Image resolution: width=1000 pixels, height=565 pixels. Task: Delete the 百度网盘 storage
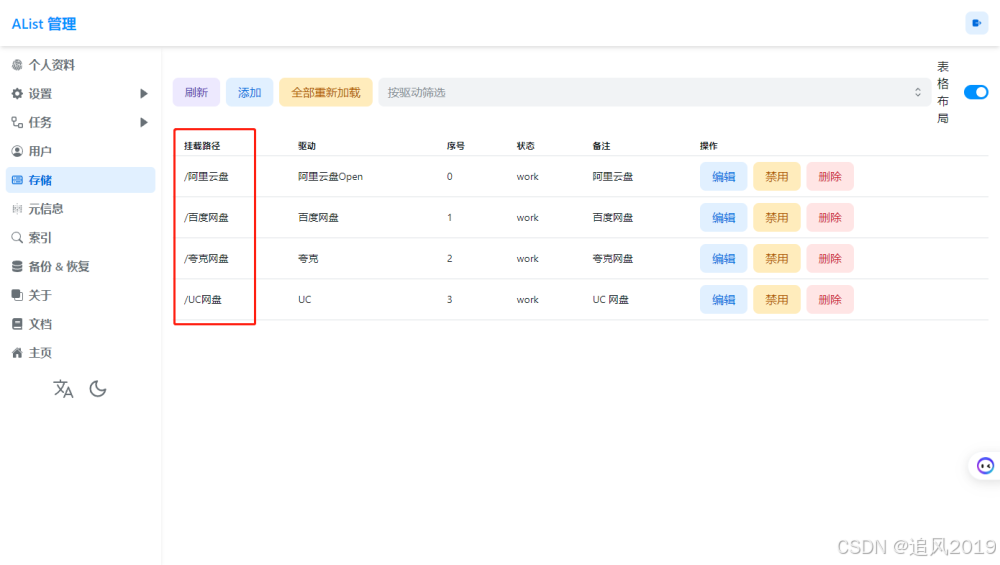pyautogui.click(x=830, y=217)
